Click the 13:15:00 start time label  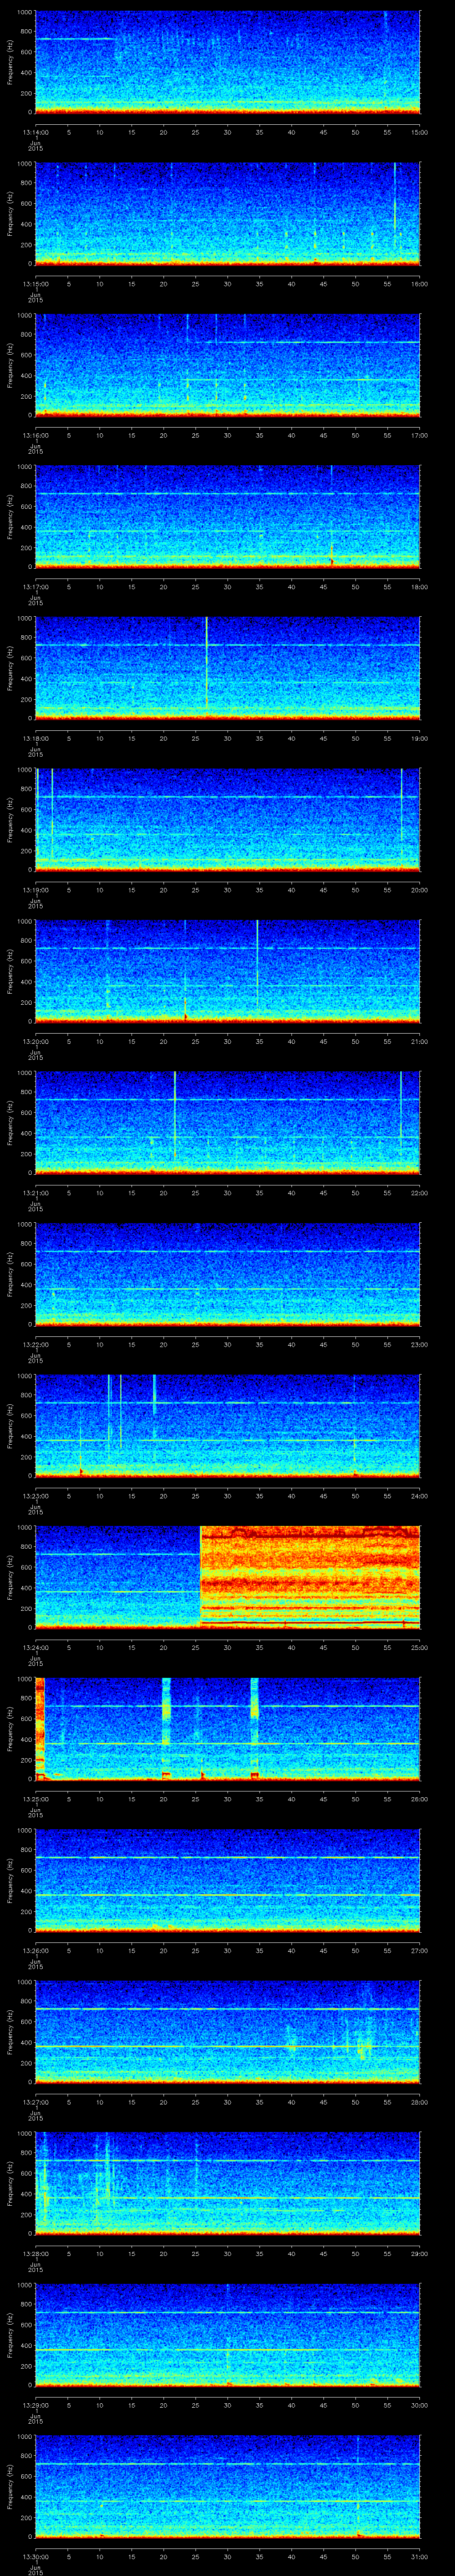(x=35, y=284)
